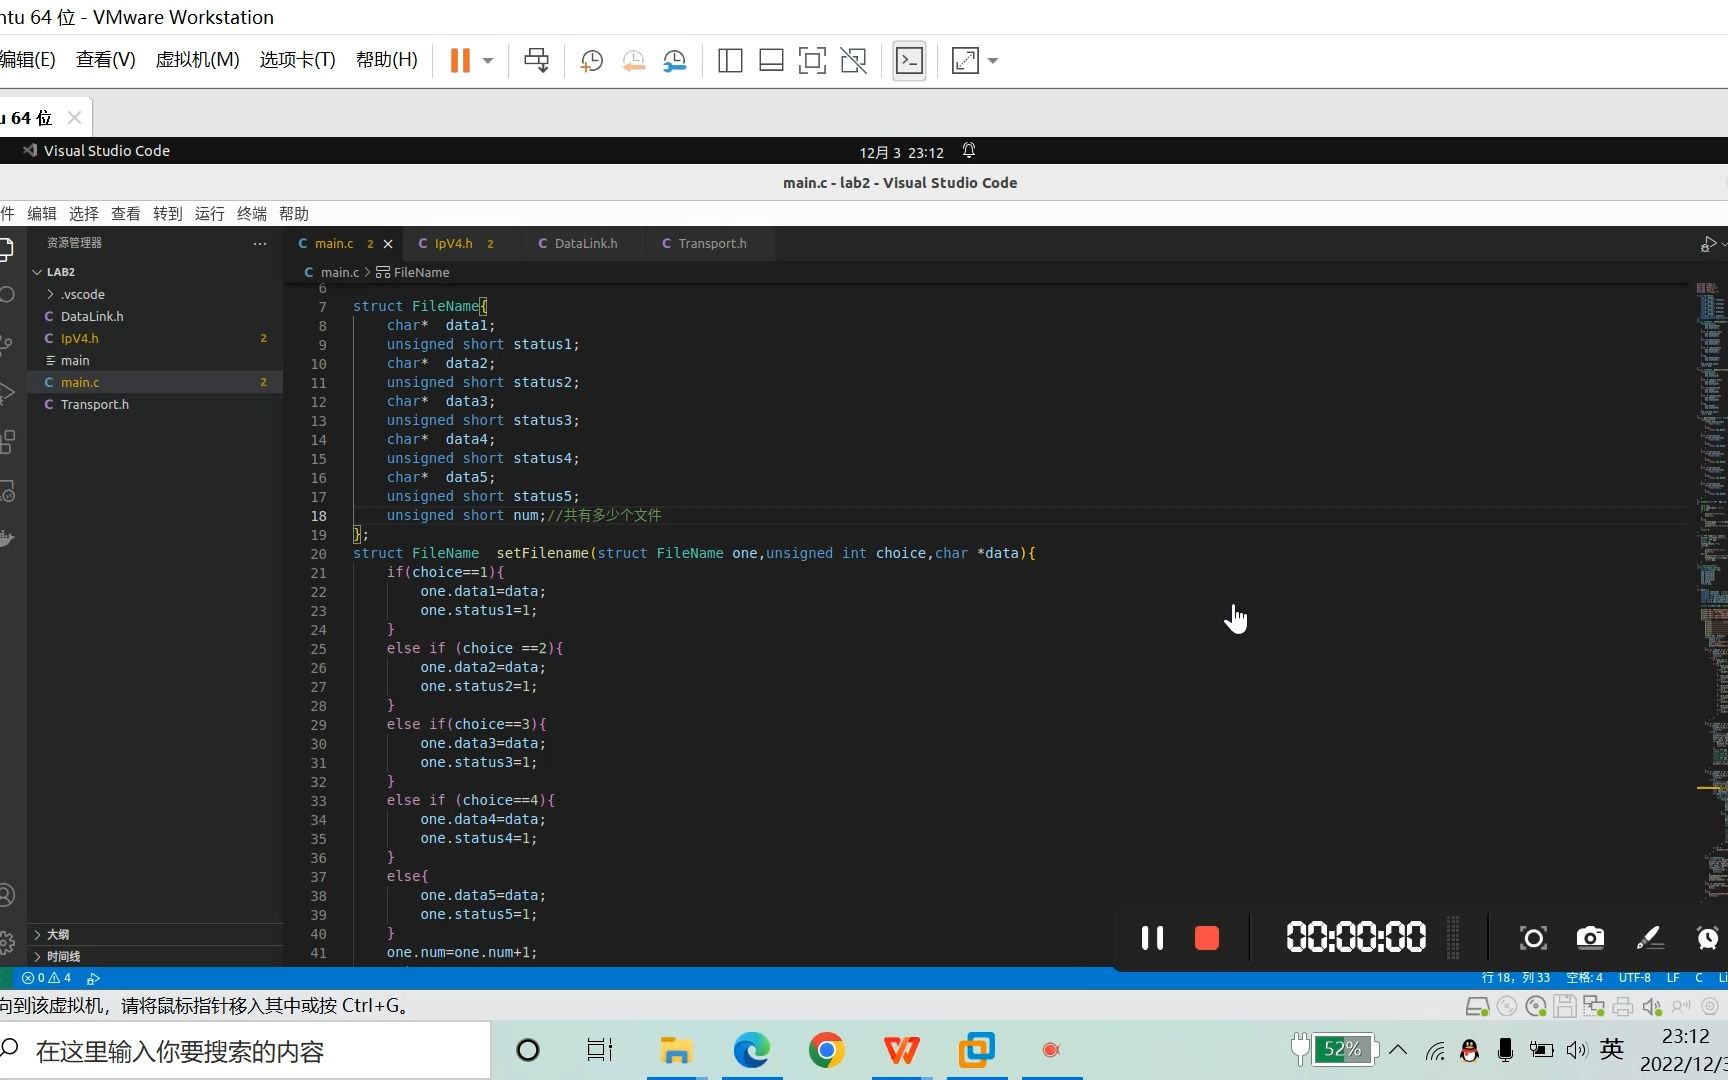Open IpV4.h in explorer
The image size is (1728, 1080).
tap(155, 338)
